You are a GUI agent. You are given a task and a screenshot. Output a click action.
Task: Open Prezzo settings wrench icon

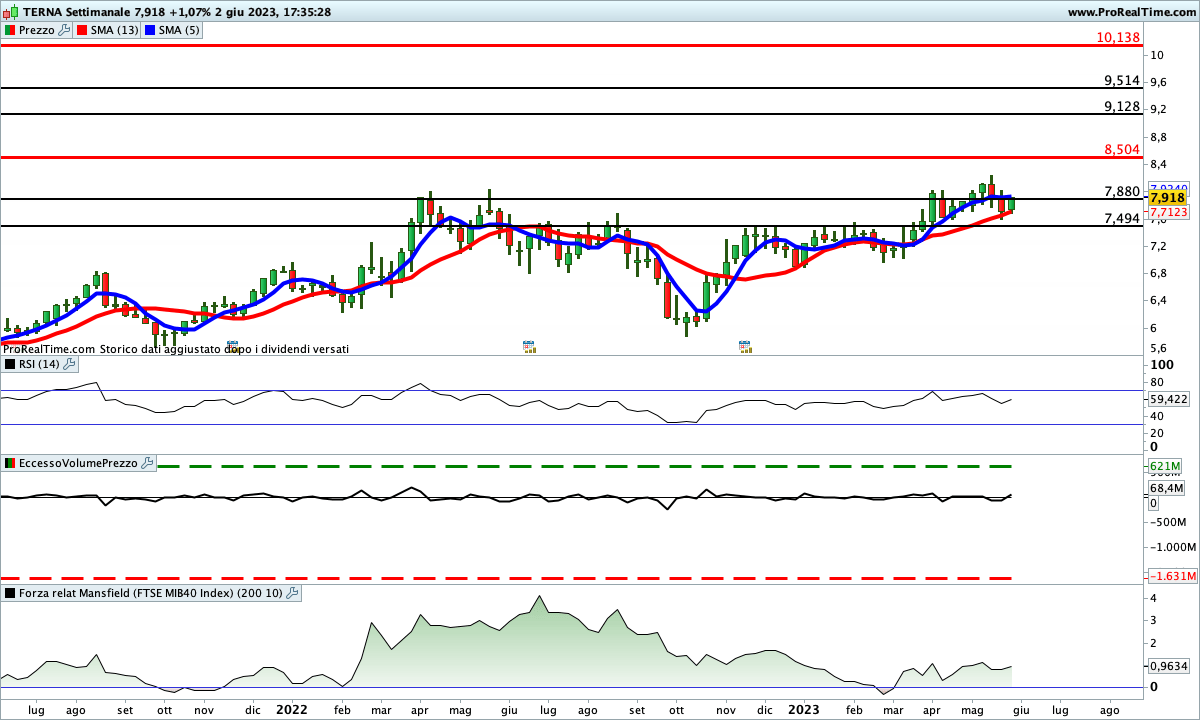point(65,30)
